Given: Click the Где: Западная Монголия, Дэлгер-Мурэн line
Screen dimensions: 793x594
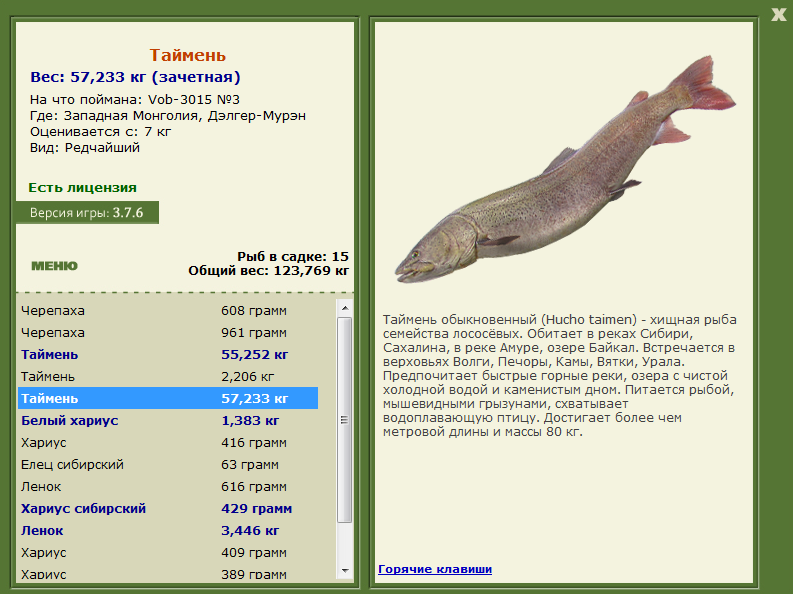Looking at the screenshot, I should point(168,116).
